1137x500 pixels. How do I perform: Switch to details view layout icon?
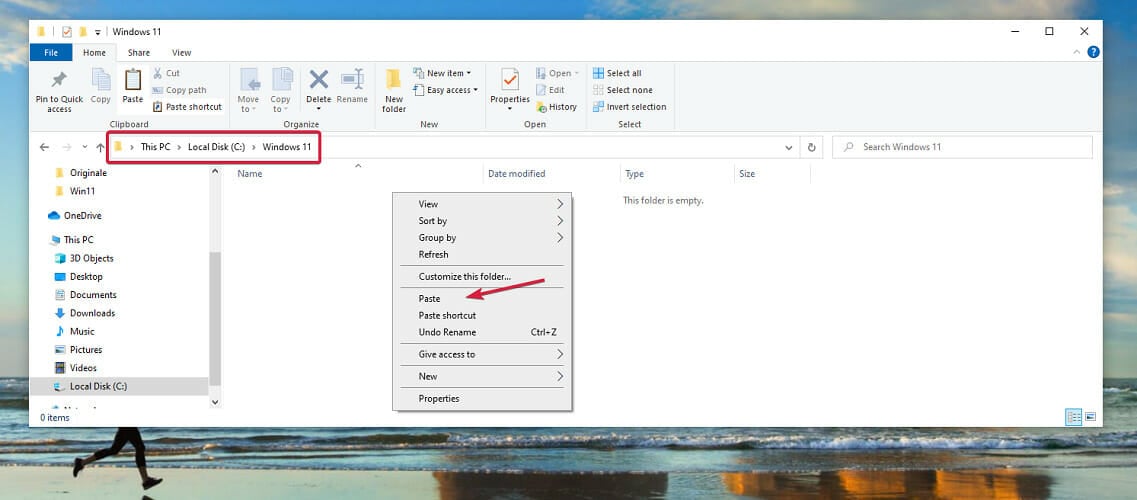pyautogui.click(x=1073, y=417)
